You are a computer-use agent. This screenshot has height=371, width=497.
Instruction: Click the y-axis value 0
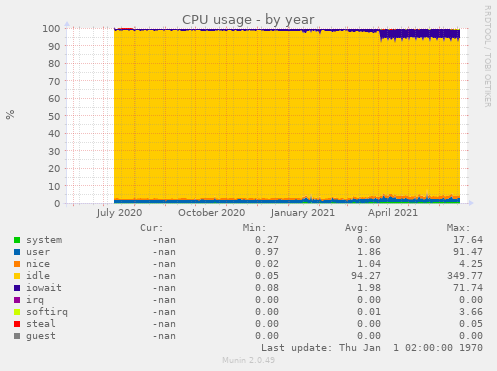[x=57, y=203]
